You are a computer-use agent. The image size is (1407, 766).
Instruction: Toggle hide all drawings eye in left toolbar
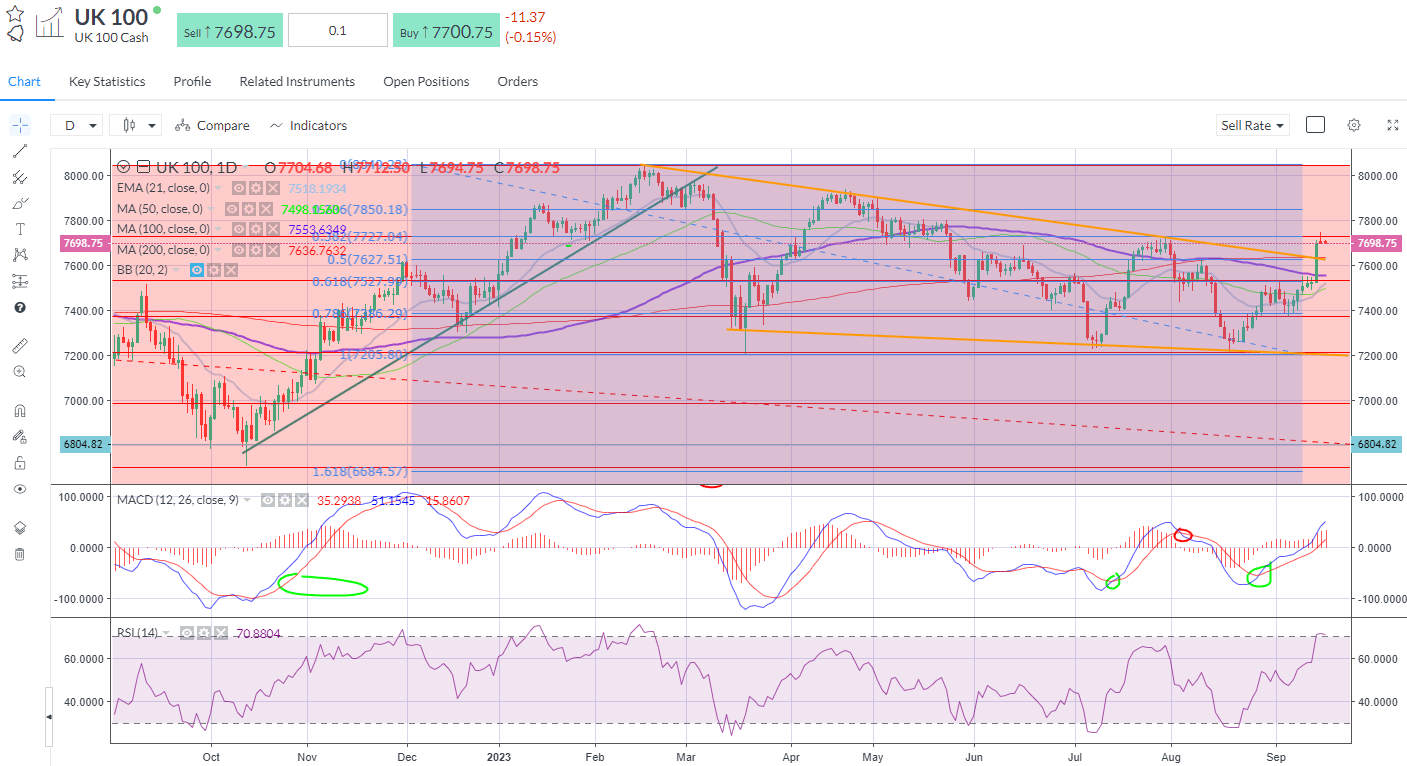[x=20, y=488]
